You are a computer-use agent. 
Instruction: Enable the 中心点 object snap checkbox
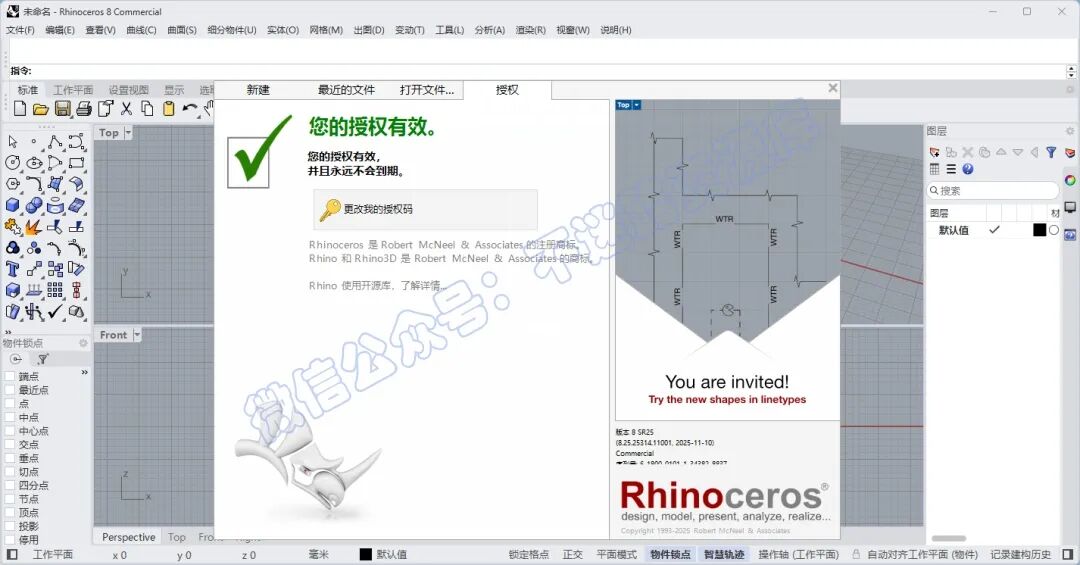pos(10,431)
